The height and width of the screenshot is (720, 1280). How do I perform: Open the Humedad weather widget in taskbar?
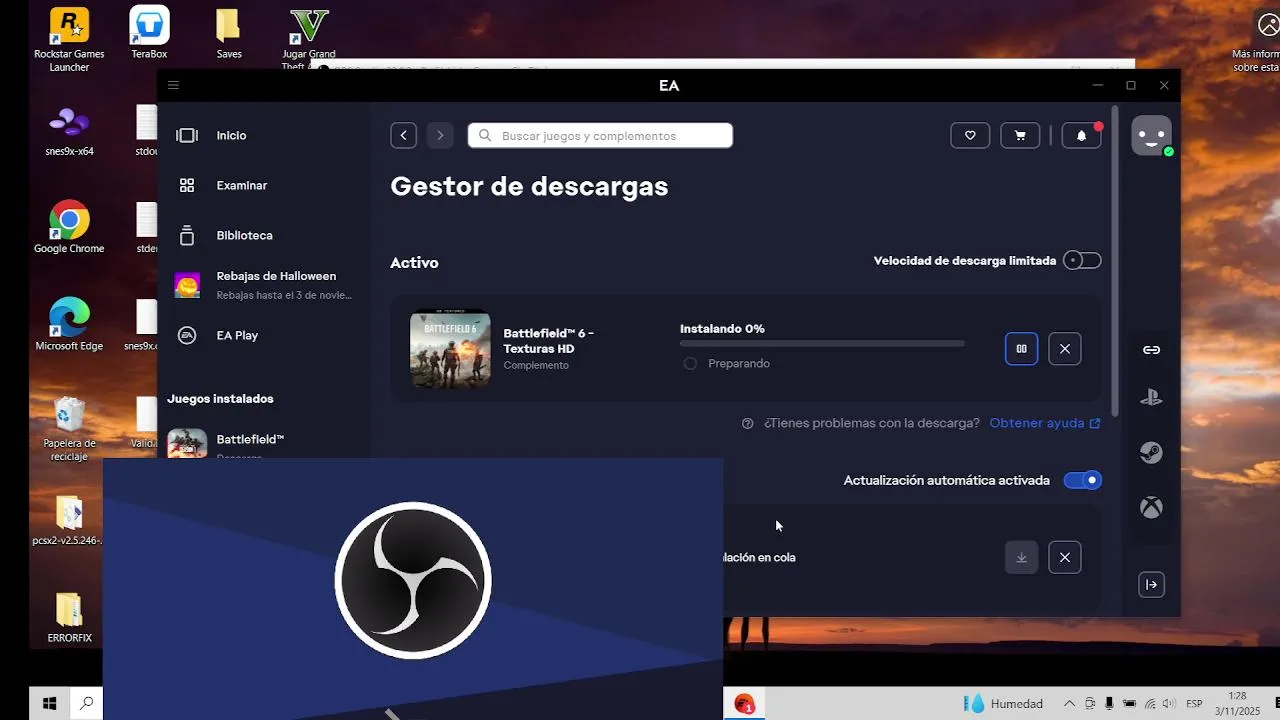(1005, 704)
